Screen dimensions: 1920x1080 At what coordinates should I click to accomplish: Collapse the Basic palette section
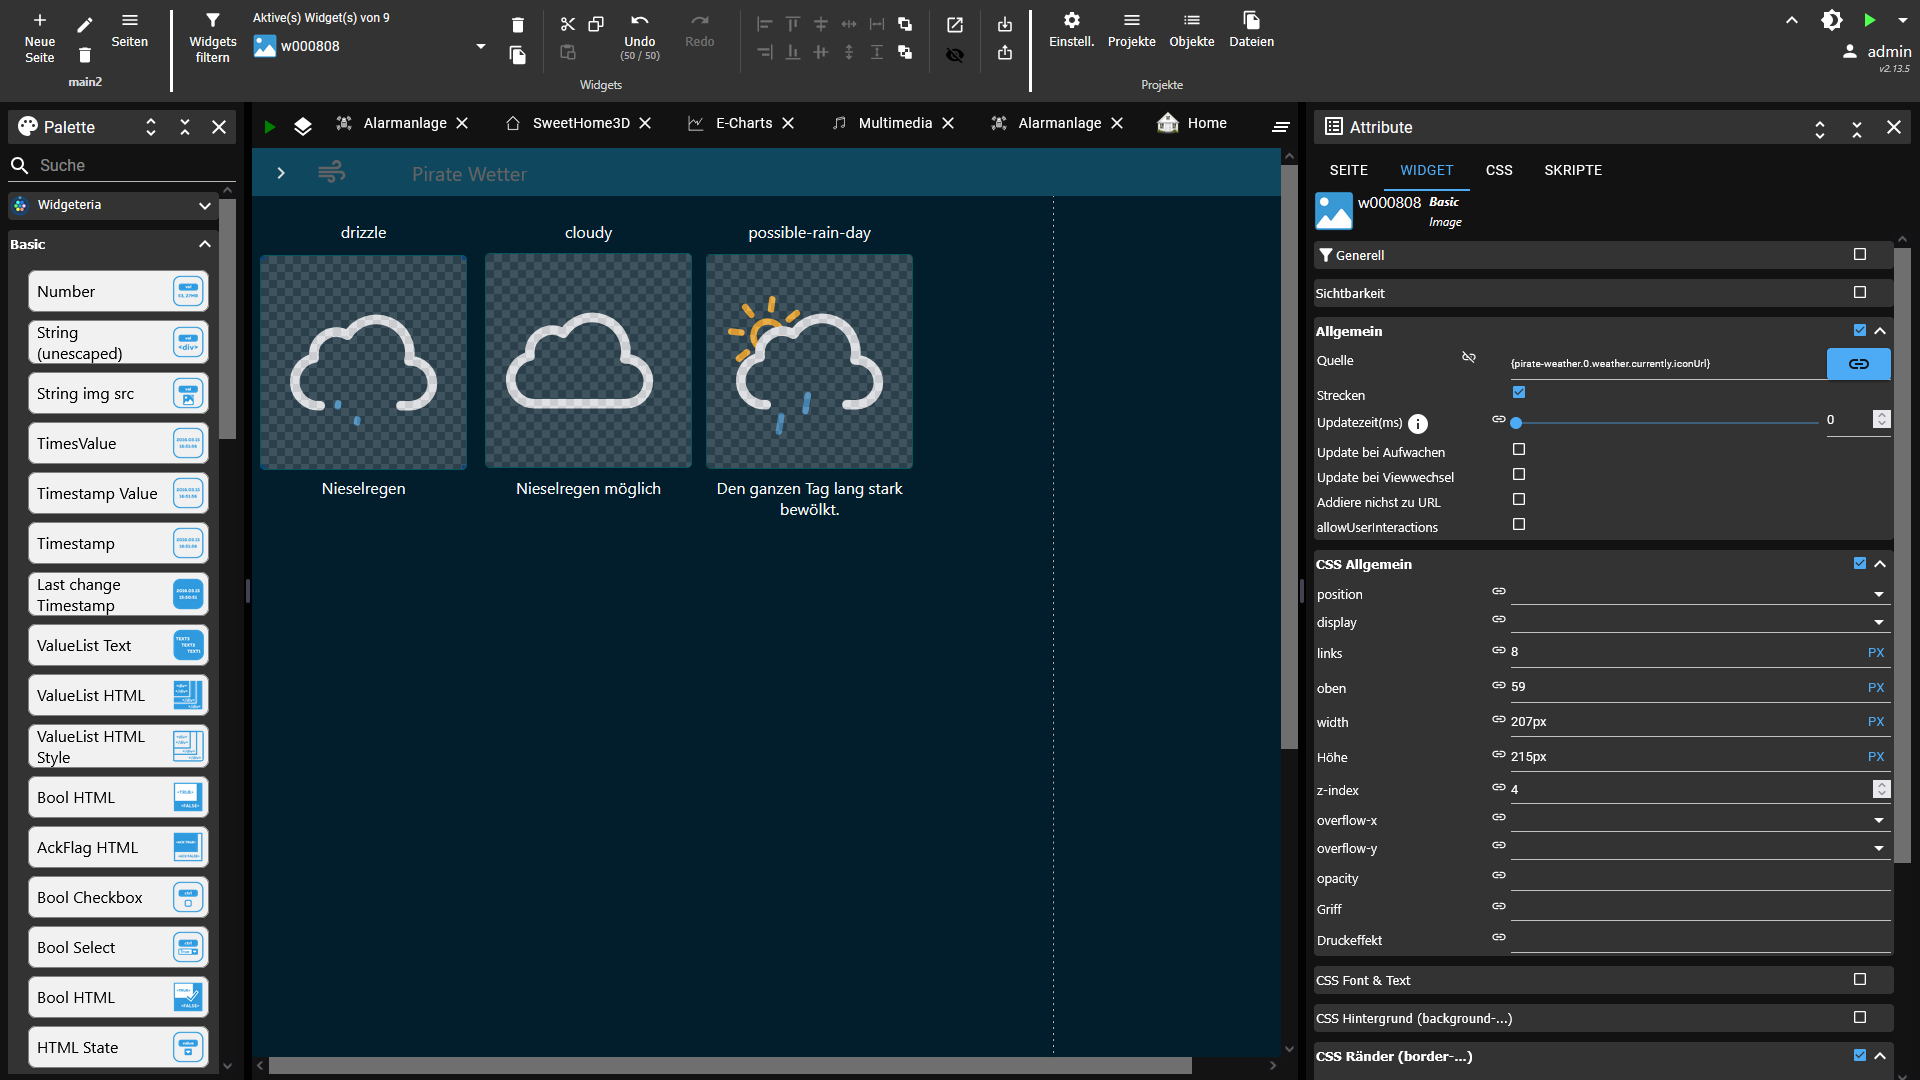tap(204, 244)
